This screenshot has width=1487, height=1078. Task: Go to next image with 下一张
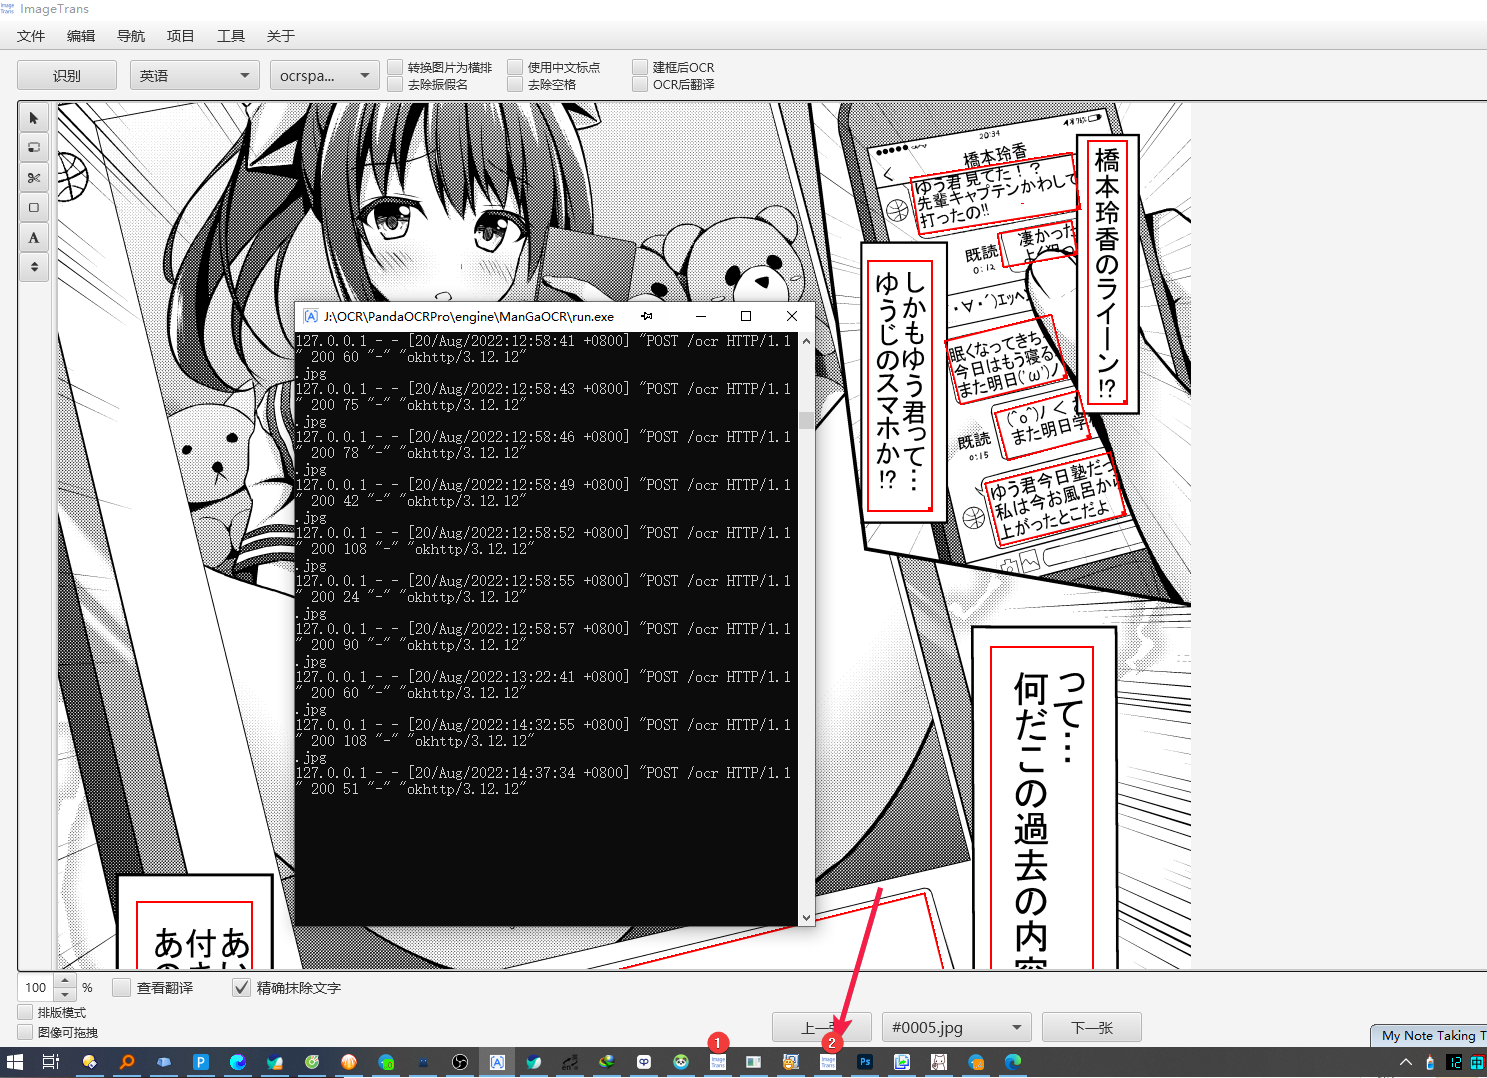pyautogui.click(x=1092, y=1027)
